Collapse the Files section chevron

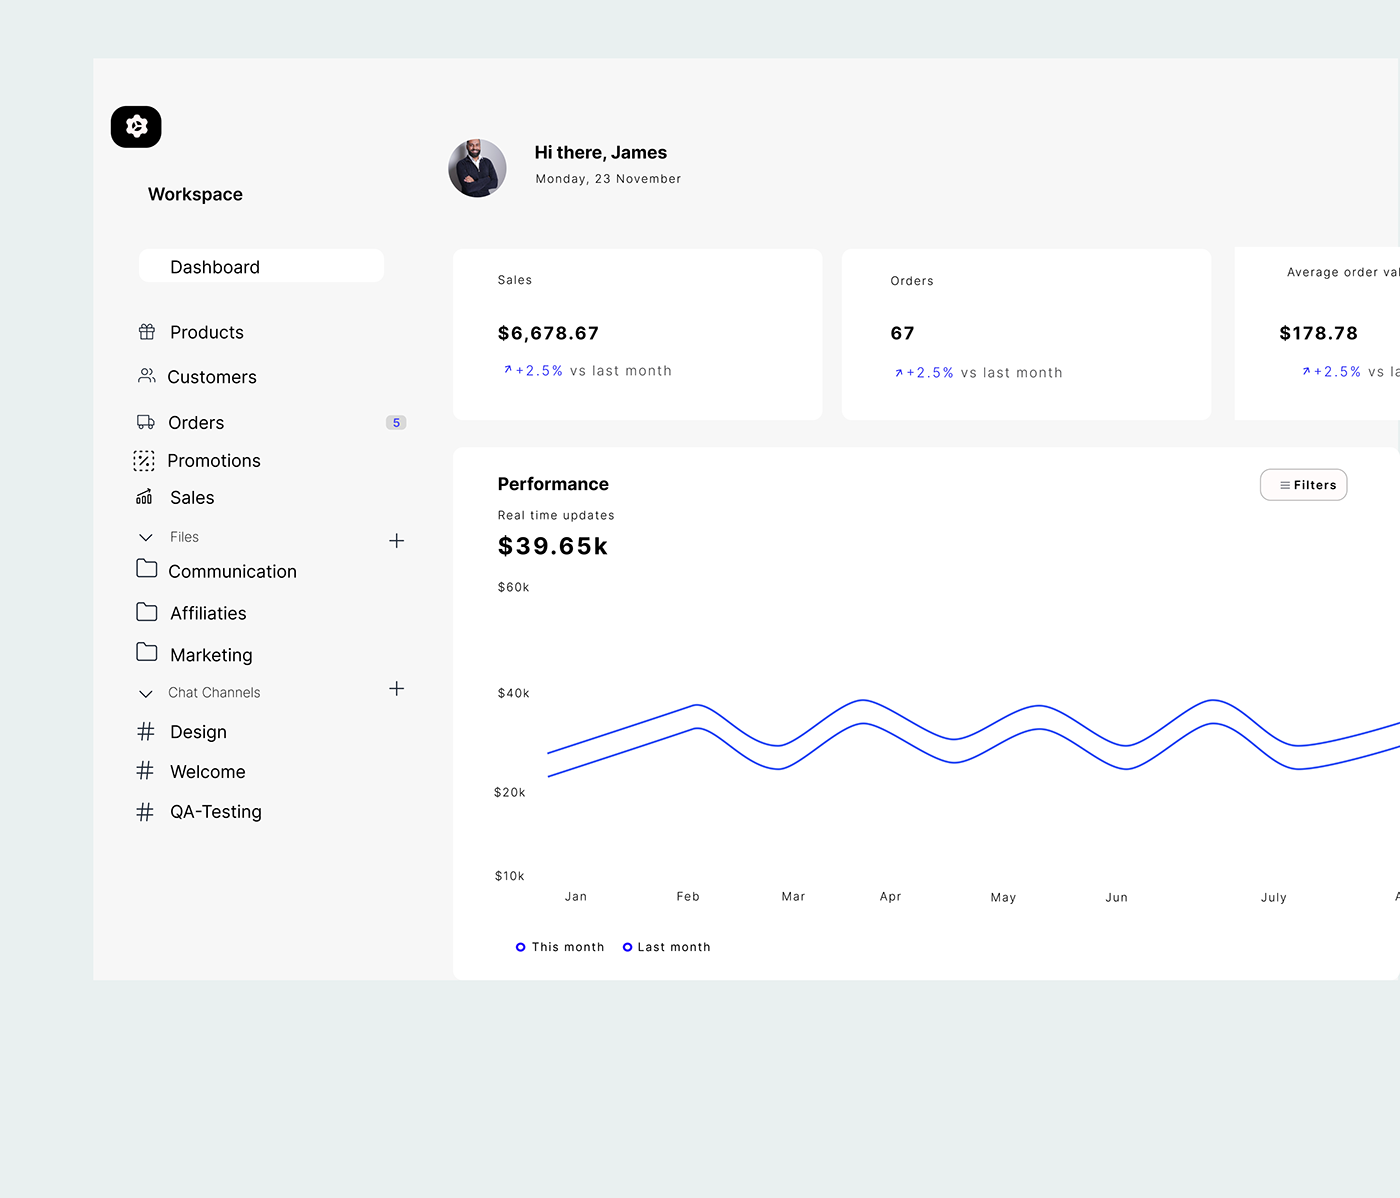pyautogui.click(x=146, y=537)
